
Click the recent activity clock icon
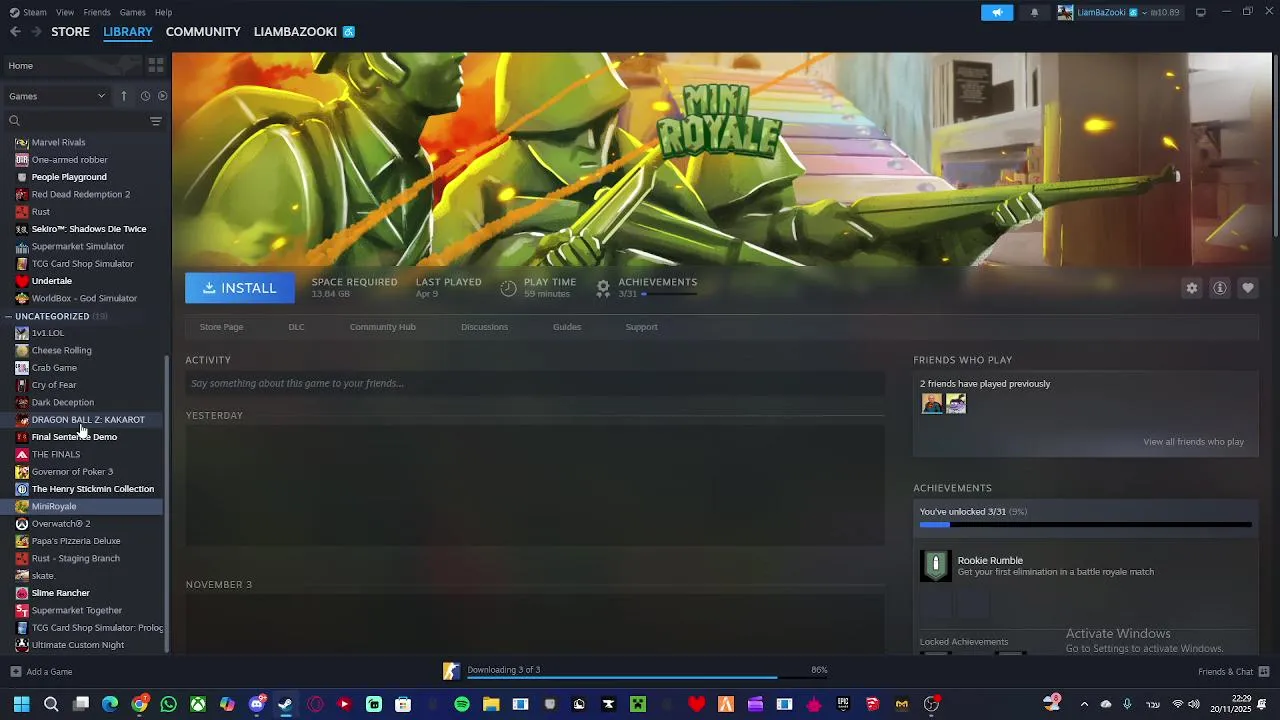coord(145,96)
